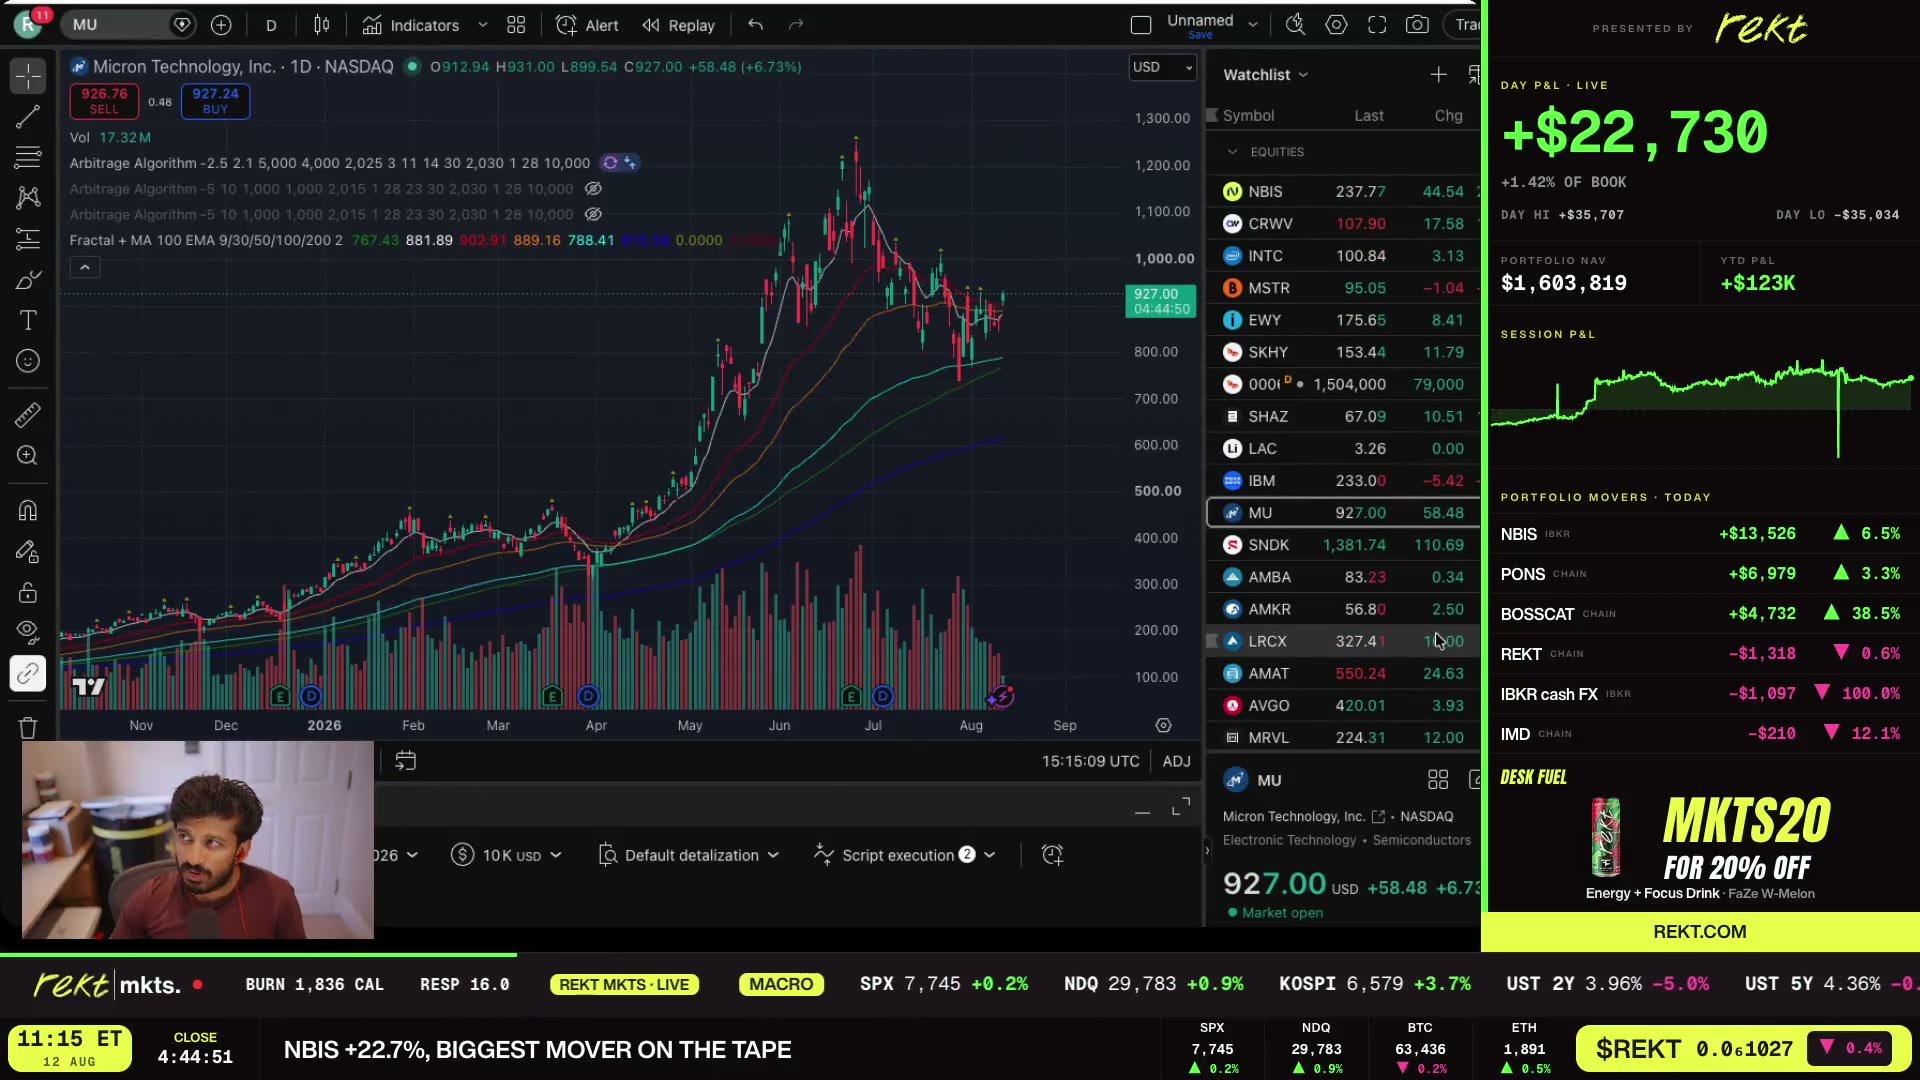Open the emoji icons tool
Image resolution: width=1920 pixels, height=1080 pixels.
(x=28, y=361)
